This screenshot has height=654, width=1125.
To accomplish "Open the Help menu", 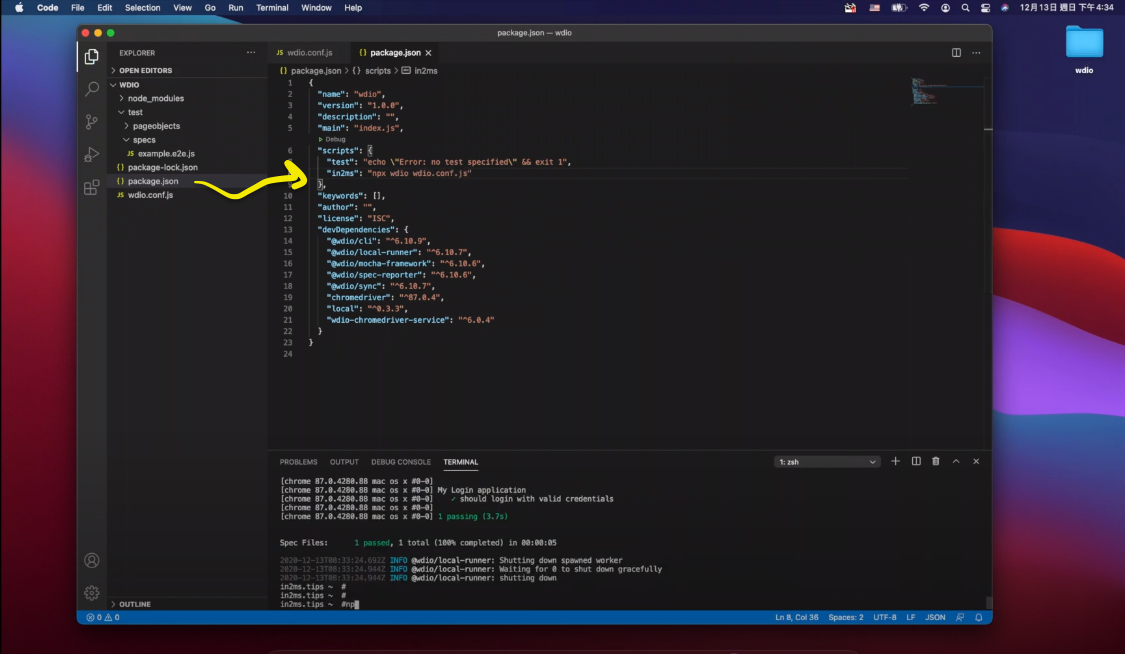I will pyautogui.click(x=353, y=8).
